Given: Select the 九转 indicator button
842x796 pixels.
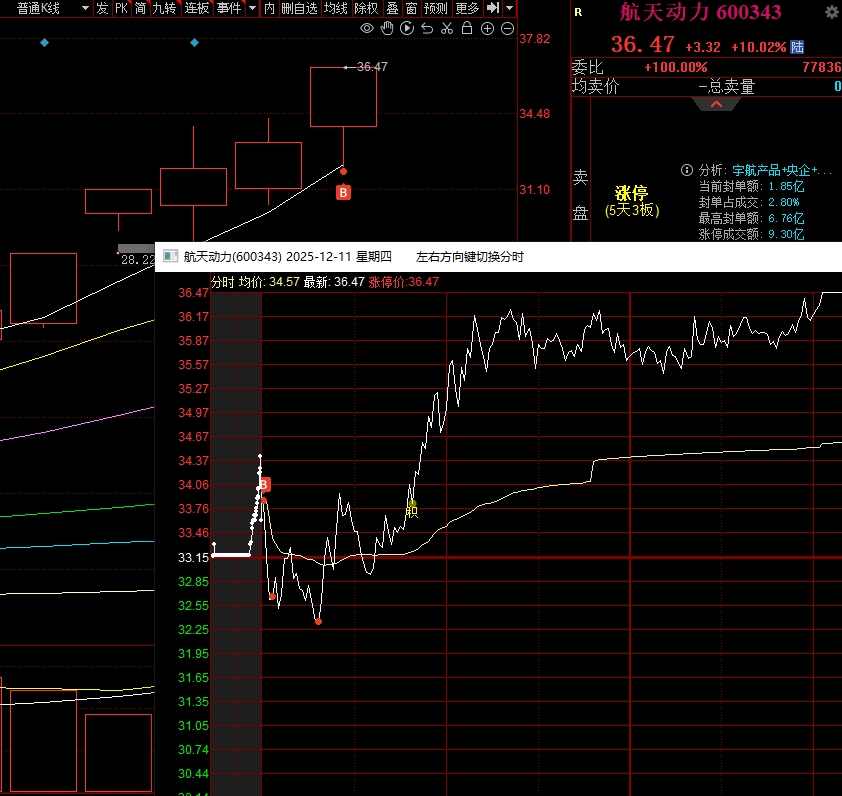Looking at the screenshot, I should click(164, 8).
